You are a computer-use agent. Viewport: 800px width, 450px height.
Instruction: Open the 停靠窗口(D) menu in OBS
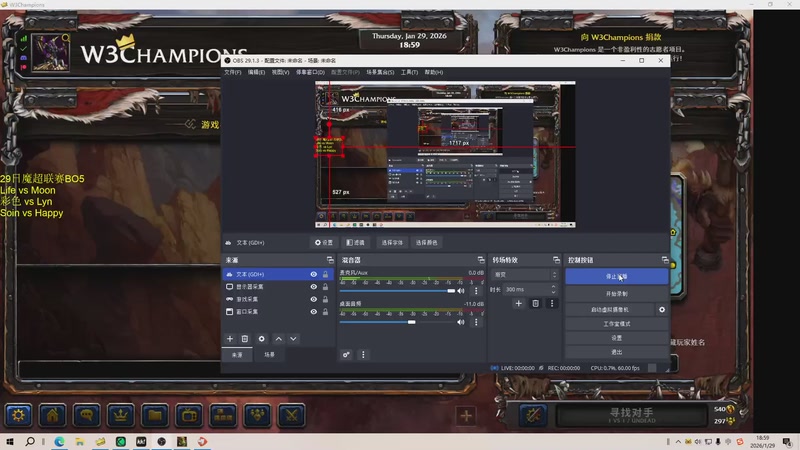pos(310,72)
